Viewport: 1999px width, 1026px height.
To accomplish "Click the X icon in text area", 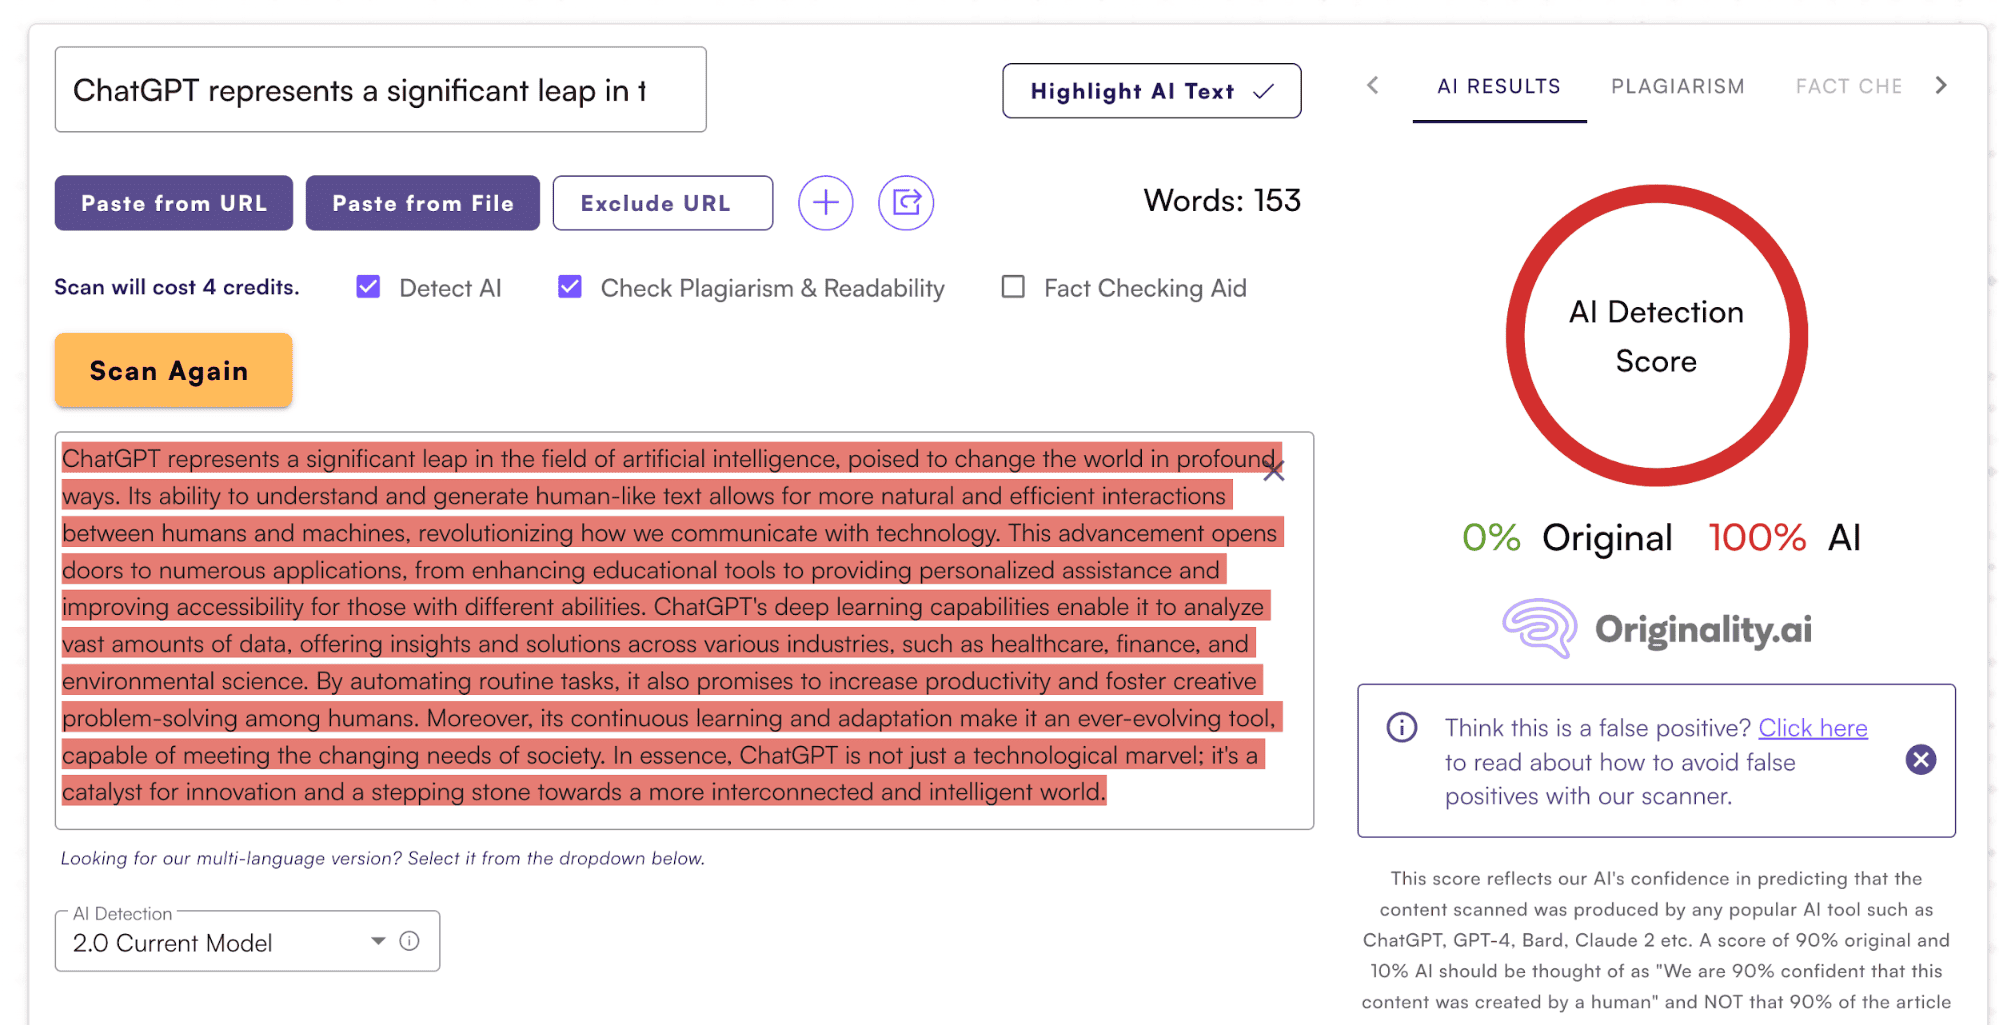I will tap(1273, 471).
